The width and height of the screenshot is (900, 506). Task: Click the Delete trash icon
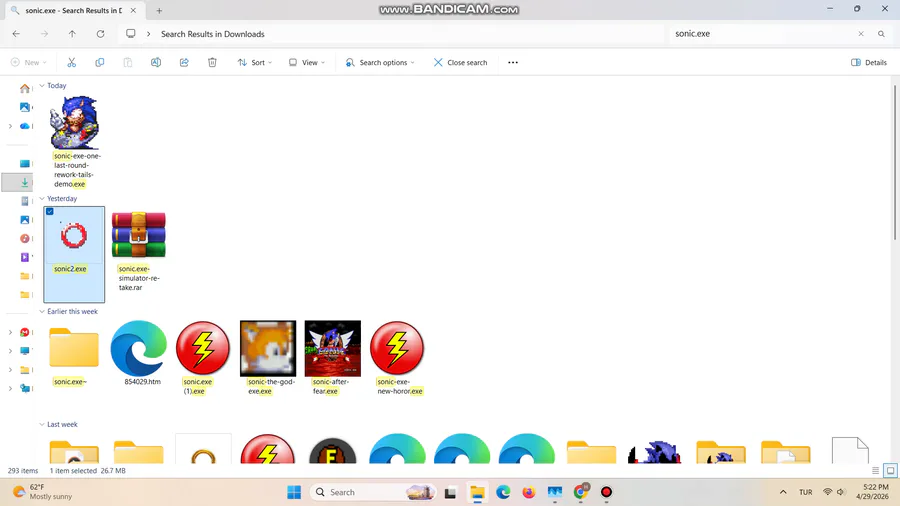(212, 63)
